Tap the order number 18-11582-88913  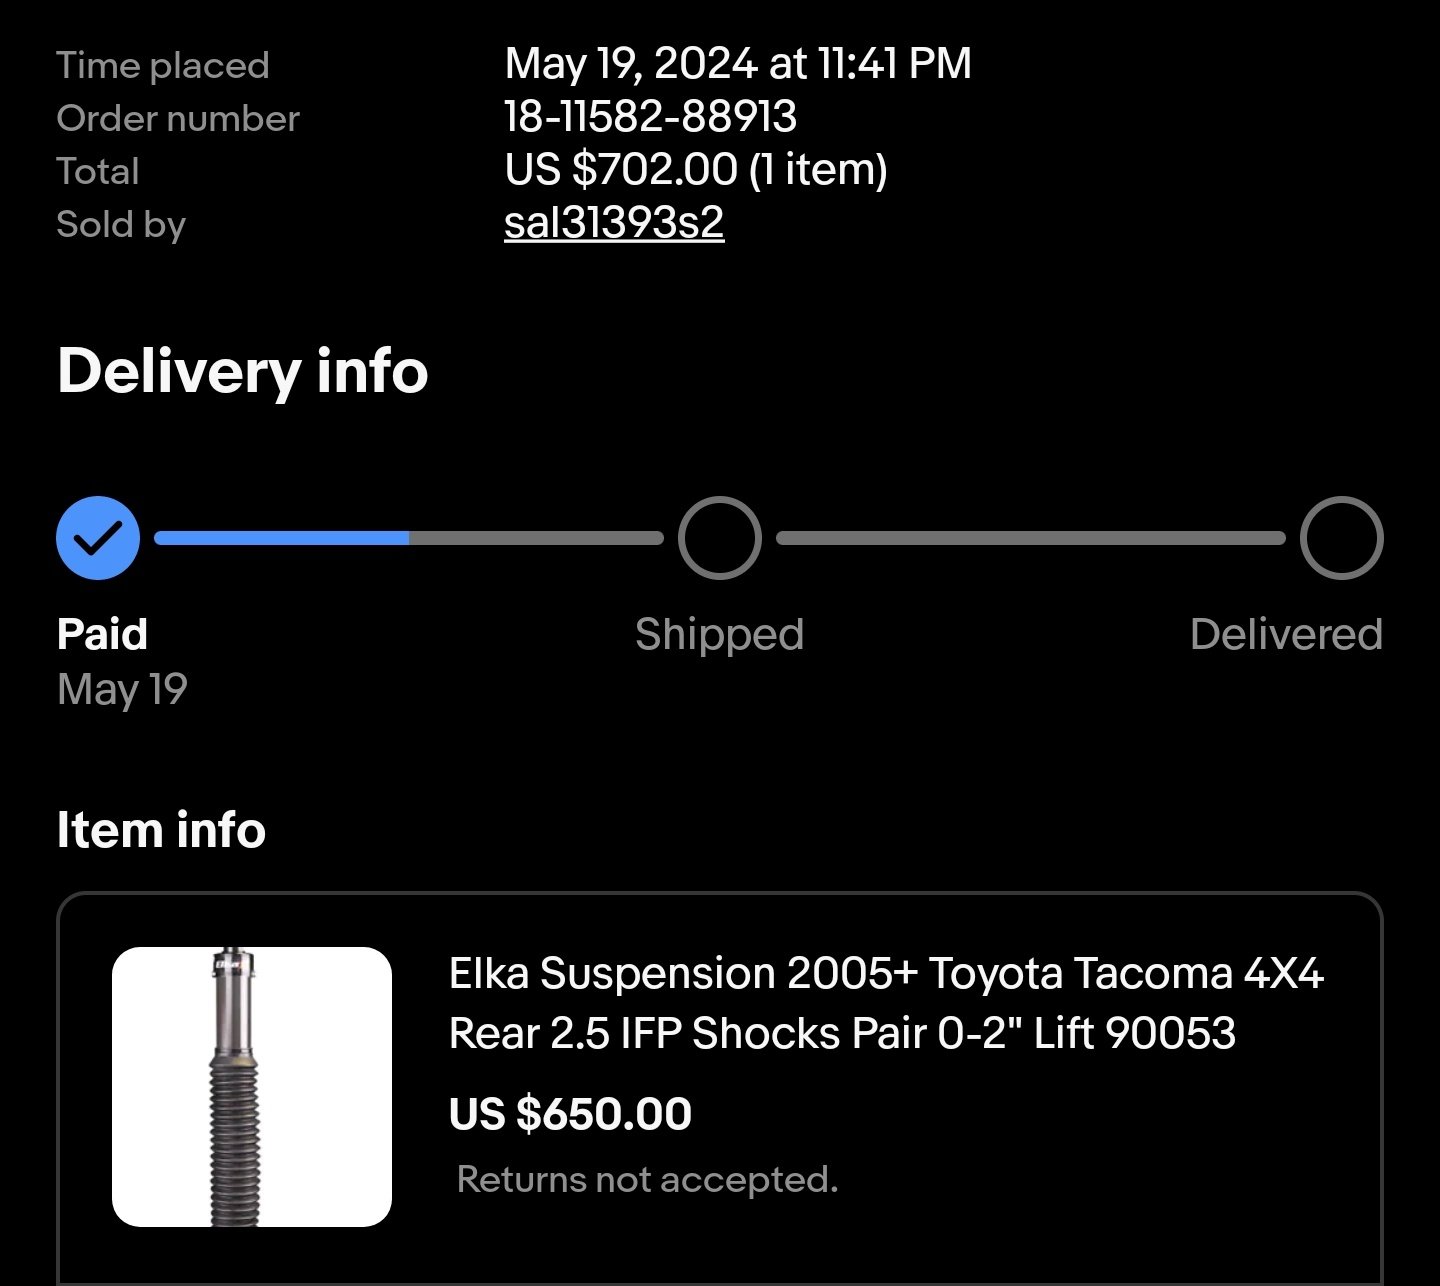651,117
